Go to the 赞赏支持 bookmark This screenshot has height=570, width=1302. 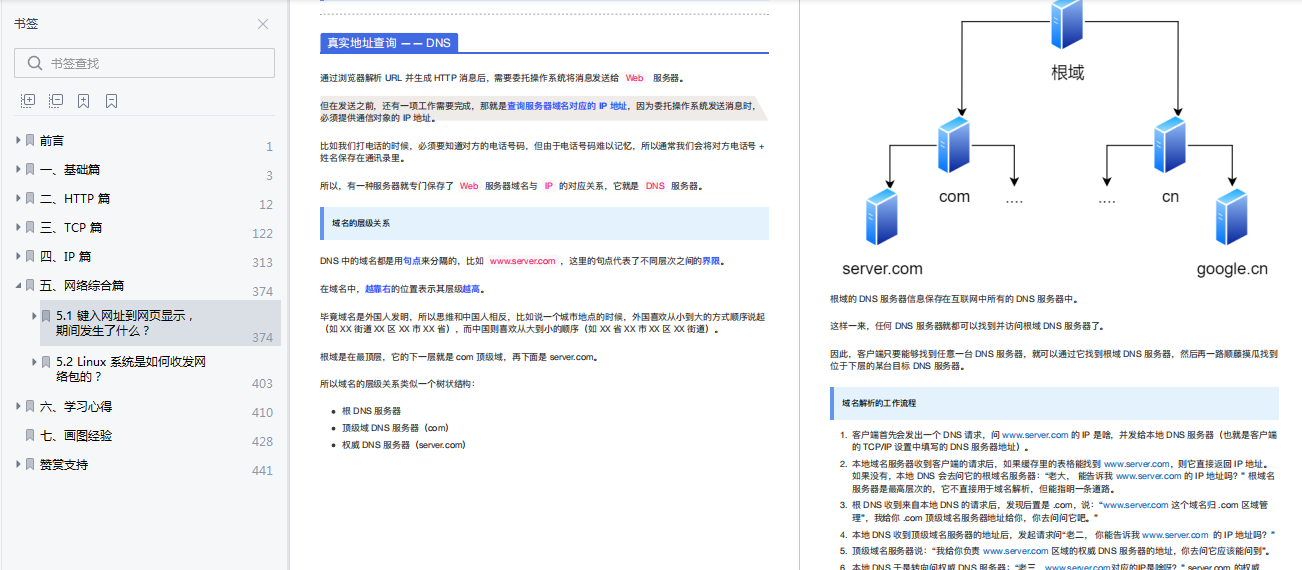[64, 465]
